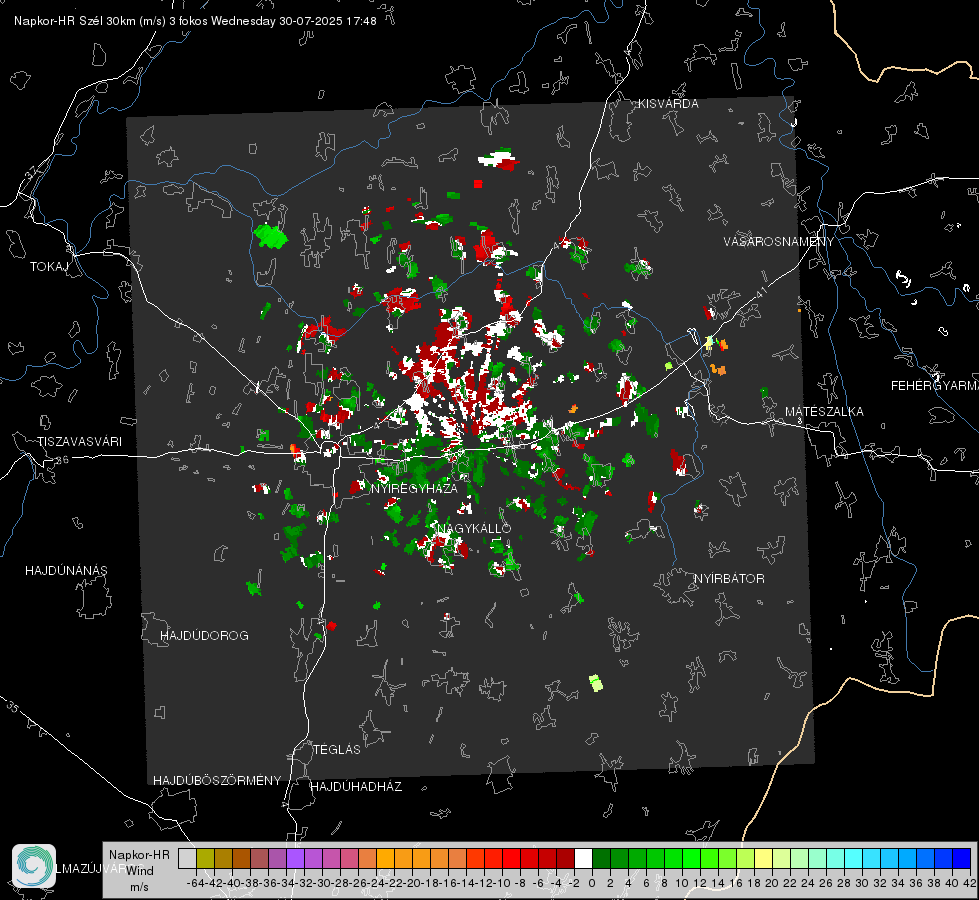This screenshot has height=900, width=979.
Task: Click road number 41 near Vásárosnamény
Action: tap(761, 292)
